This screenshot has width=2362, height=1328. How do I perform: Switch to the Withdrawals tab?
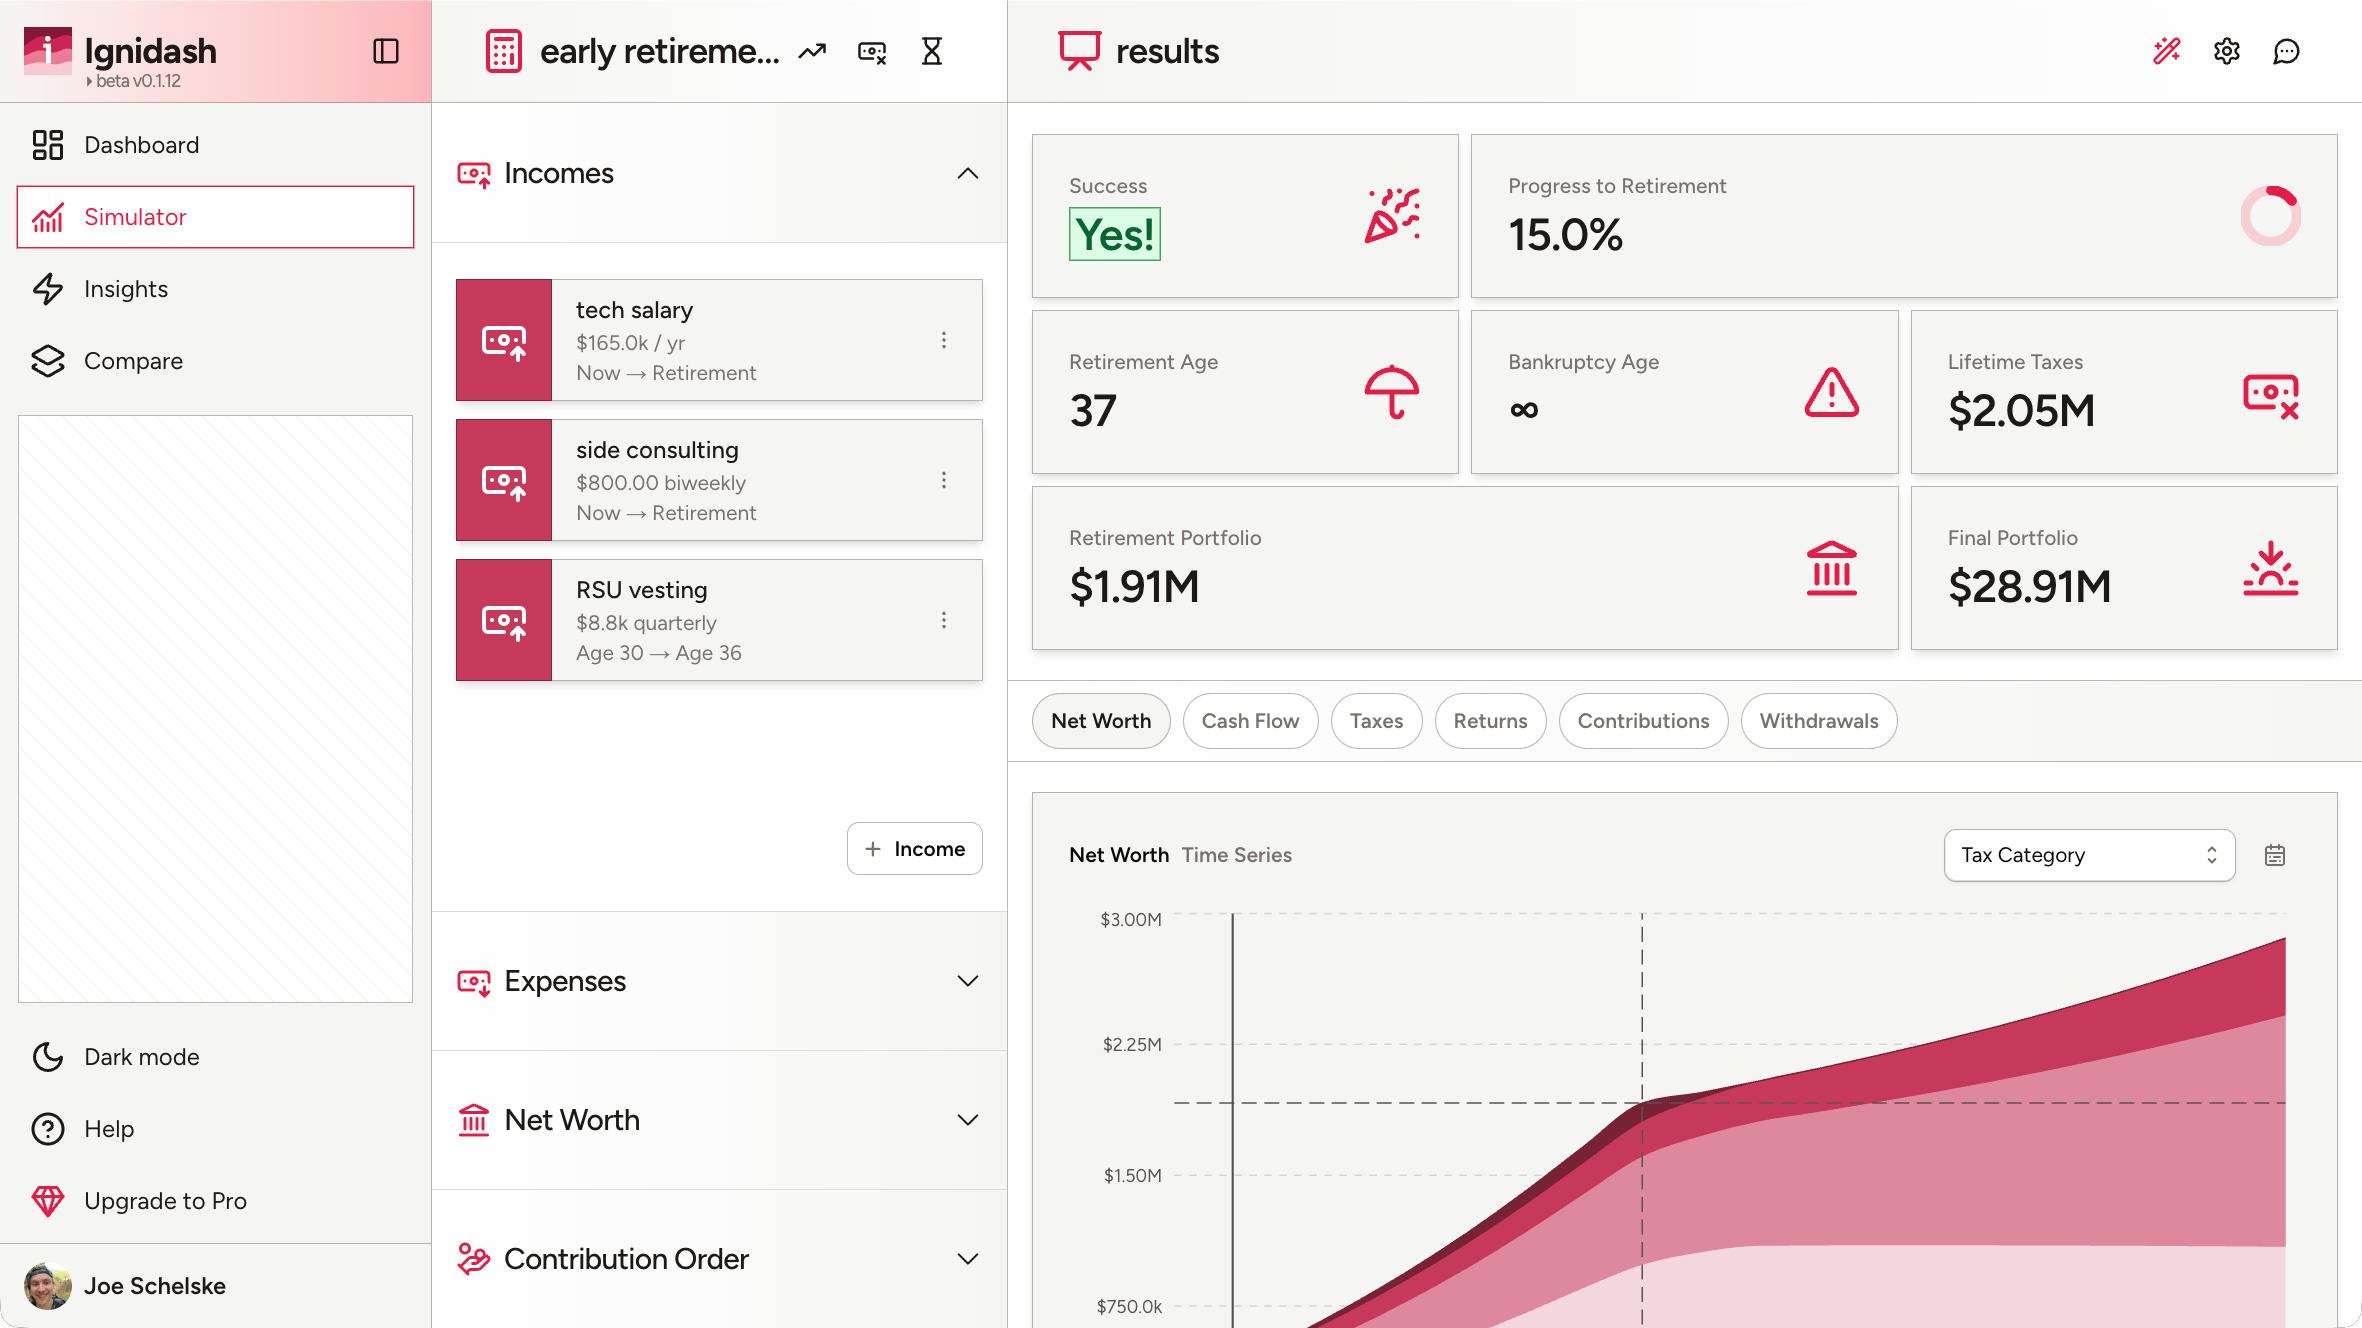[1818, 721]
